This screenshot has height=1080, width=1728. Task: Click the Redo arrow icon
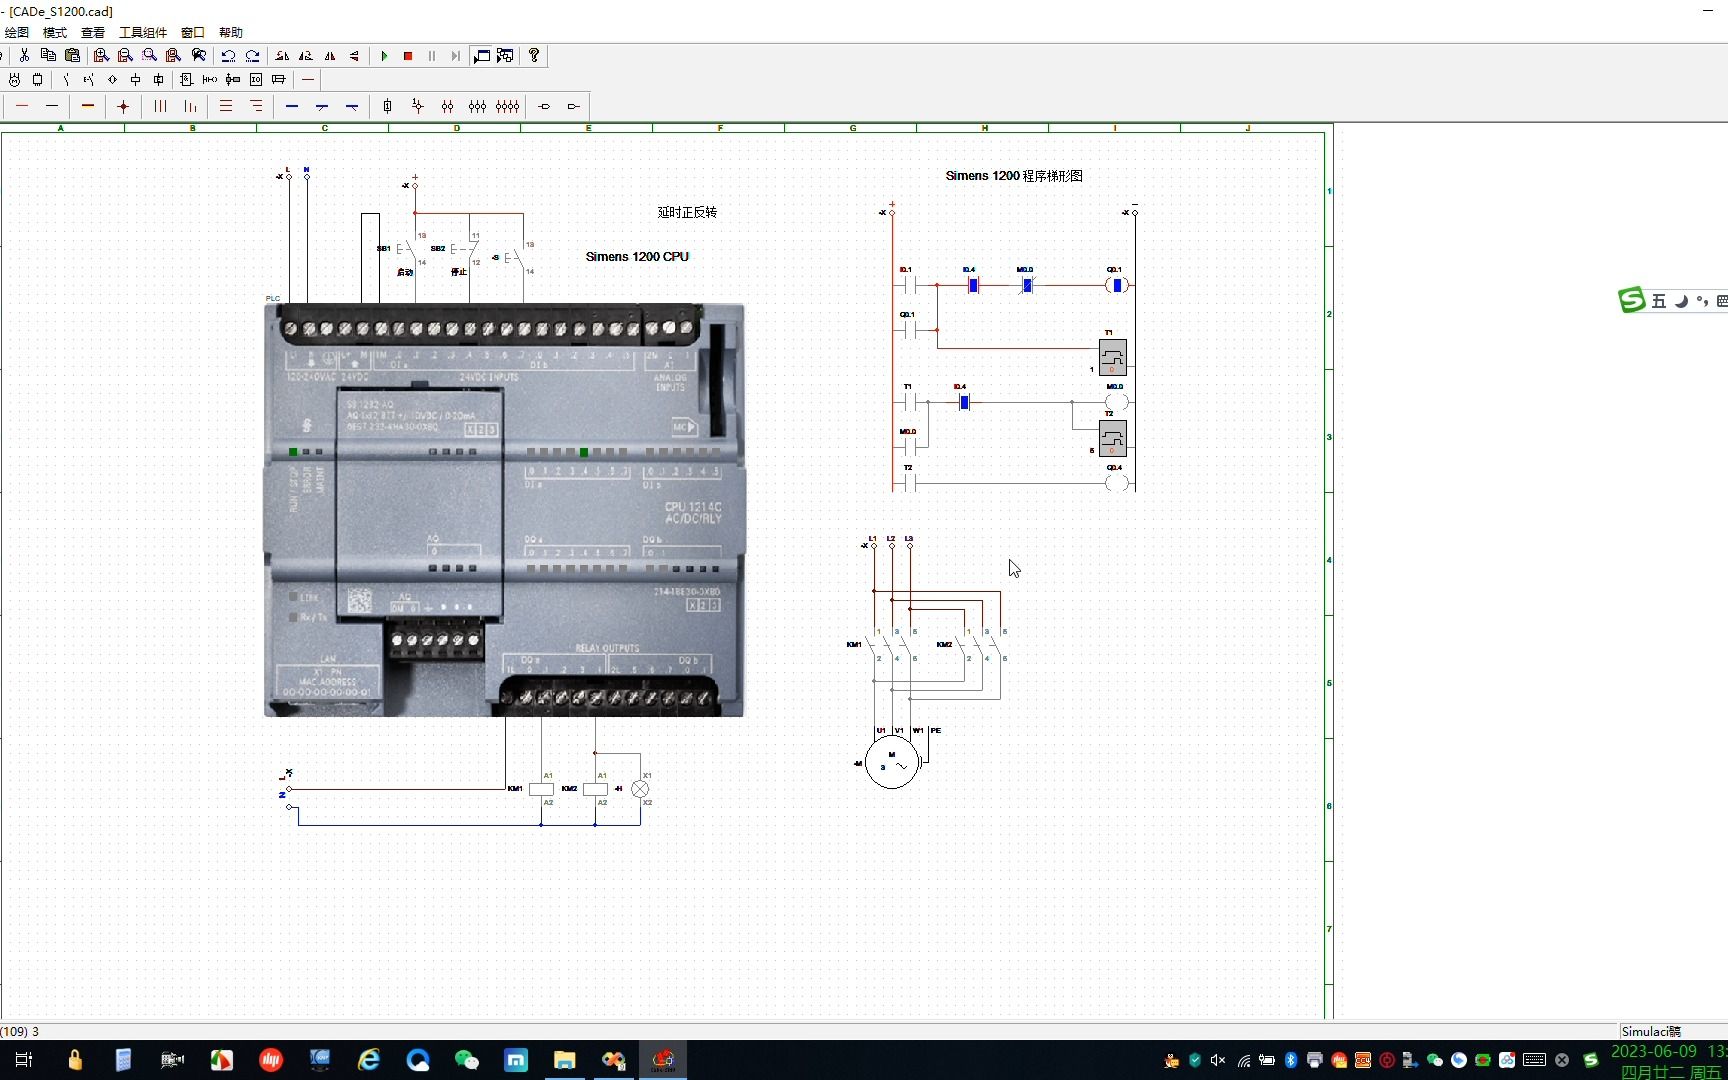point(252,56)
